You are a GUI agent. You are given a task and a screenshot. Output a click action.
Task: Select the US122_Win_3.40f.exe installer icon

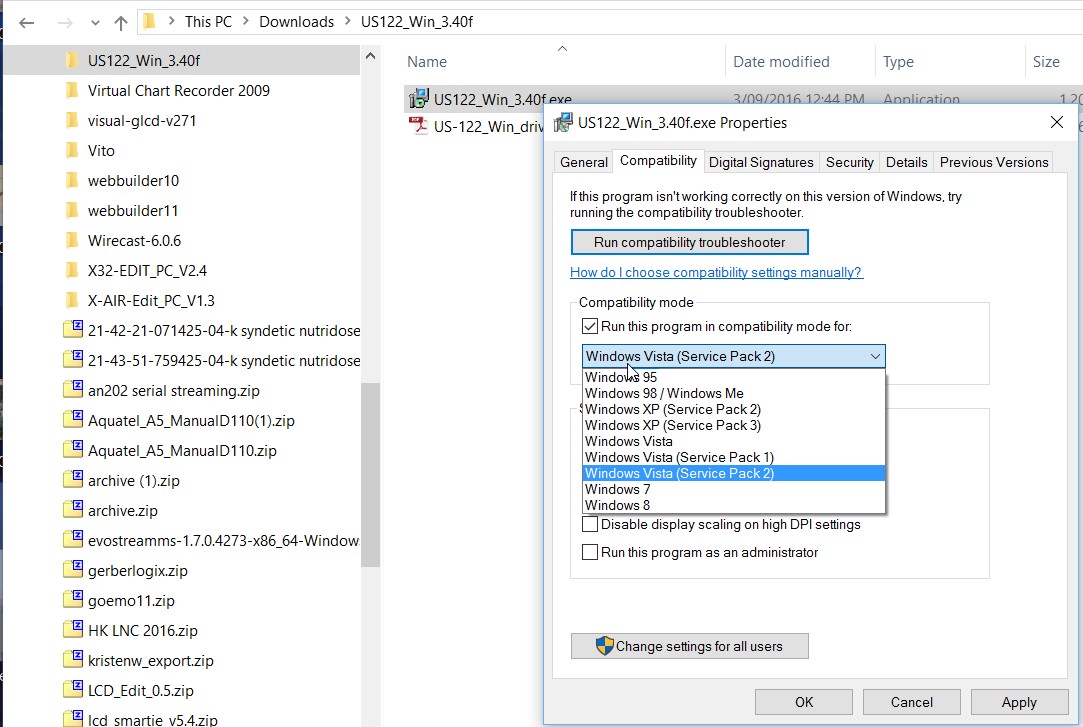[x=419, y=98]
